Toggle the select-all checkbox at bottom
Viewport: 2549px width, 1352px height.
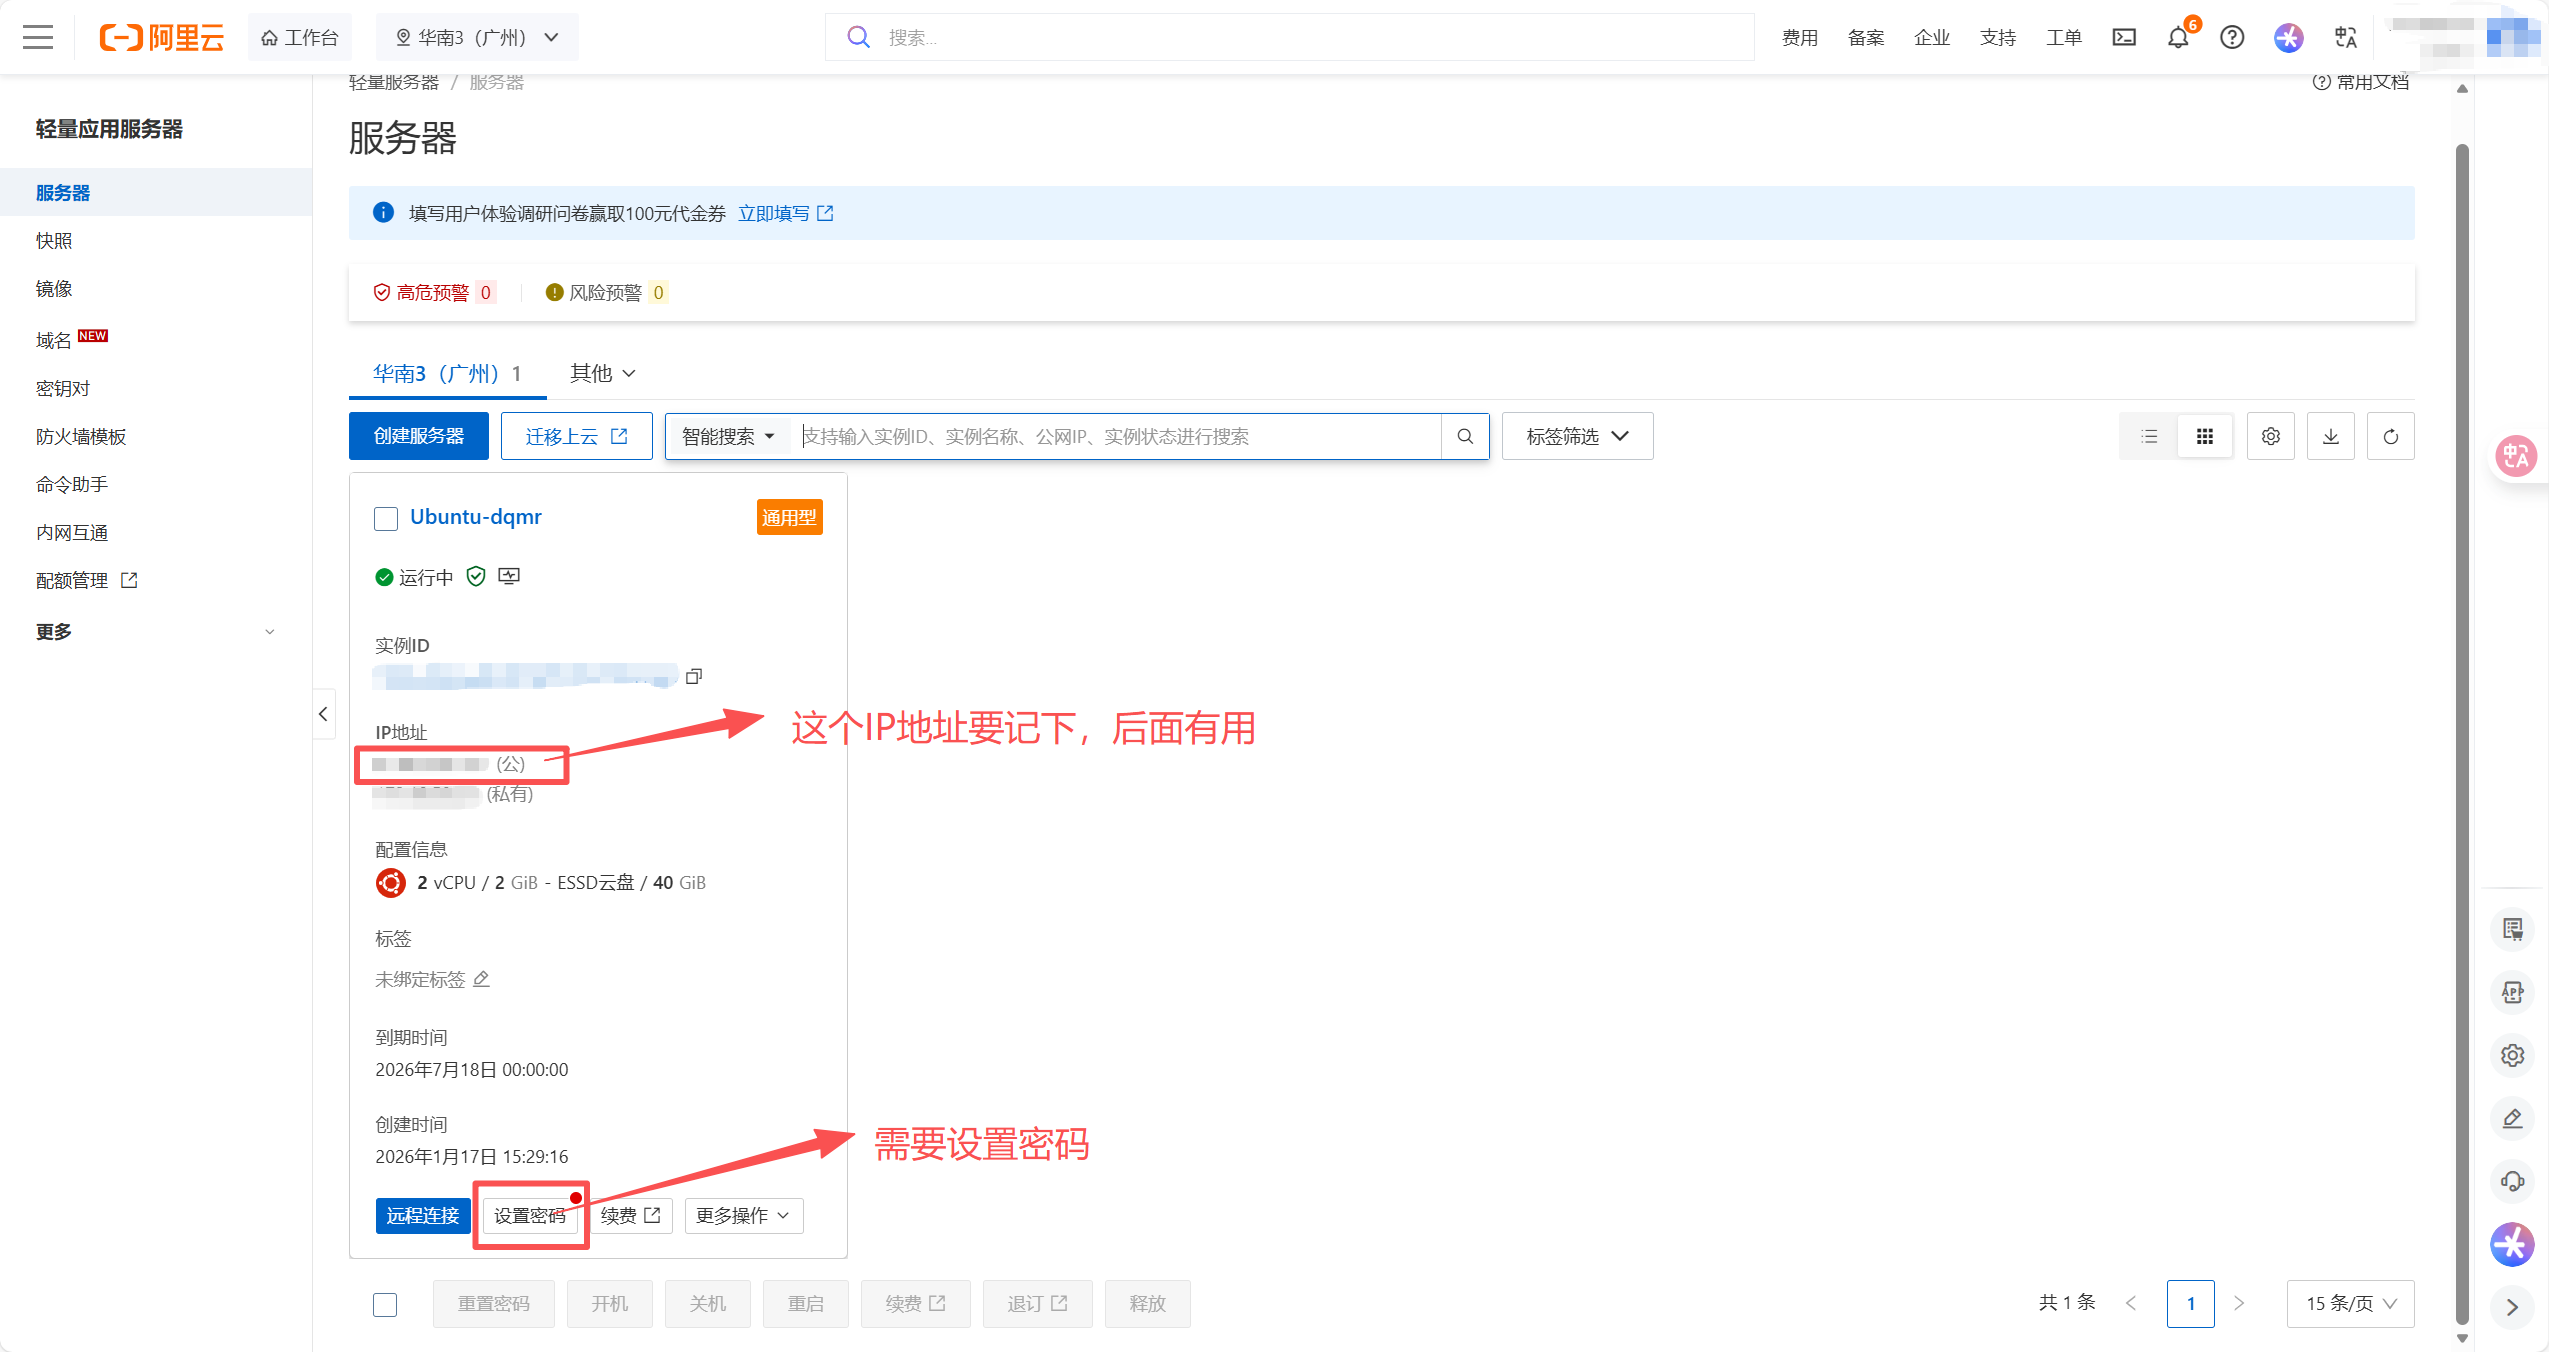click(385, 1304)
